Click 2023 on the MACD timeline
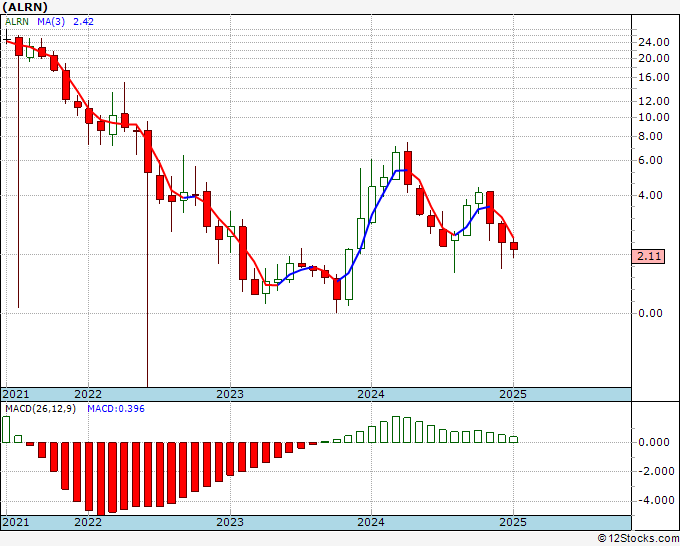This screenshot has height=546, width=680. [x=230, y=522]
